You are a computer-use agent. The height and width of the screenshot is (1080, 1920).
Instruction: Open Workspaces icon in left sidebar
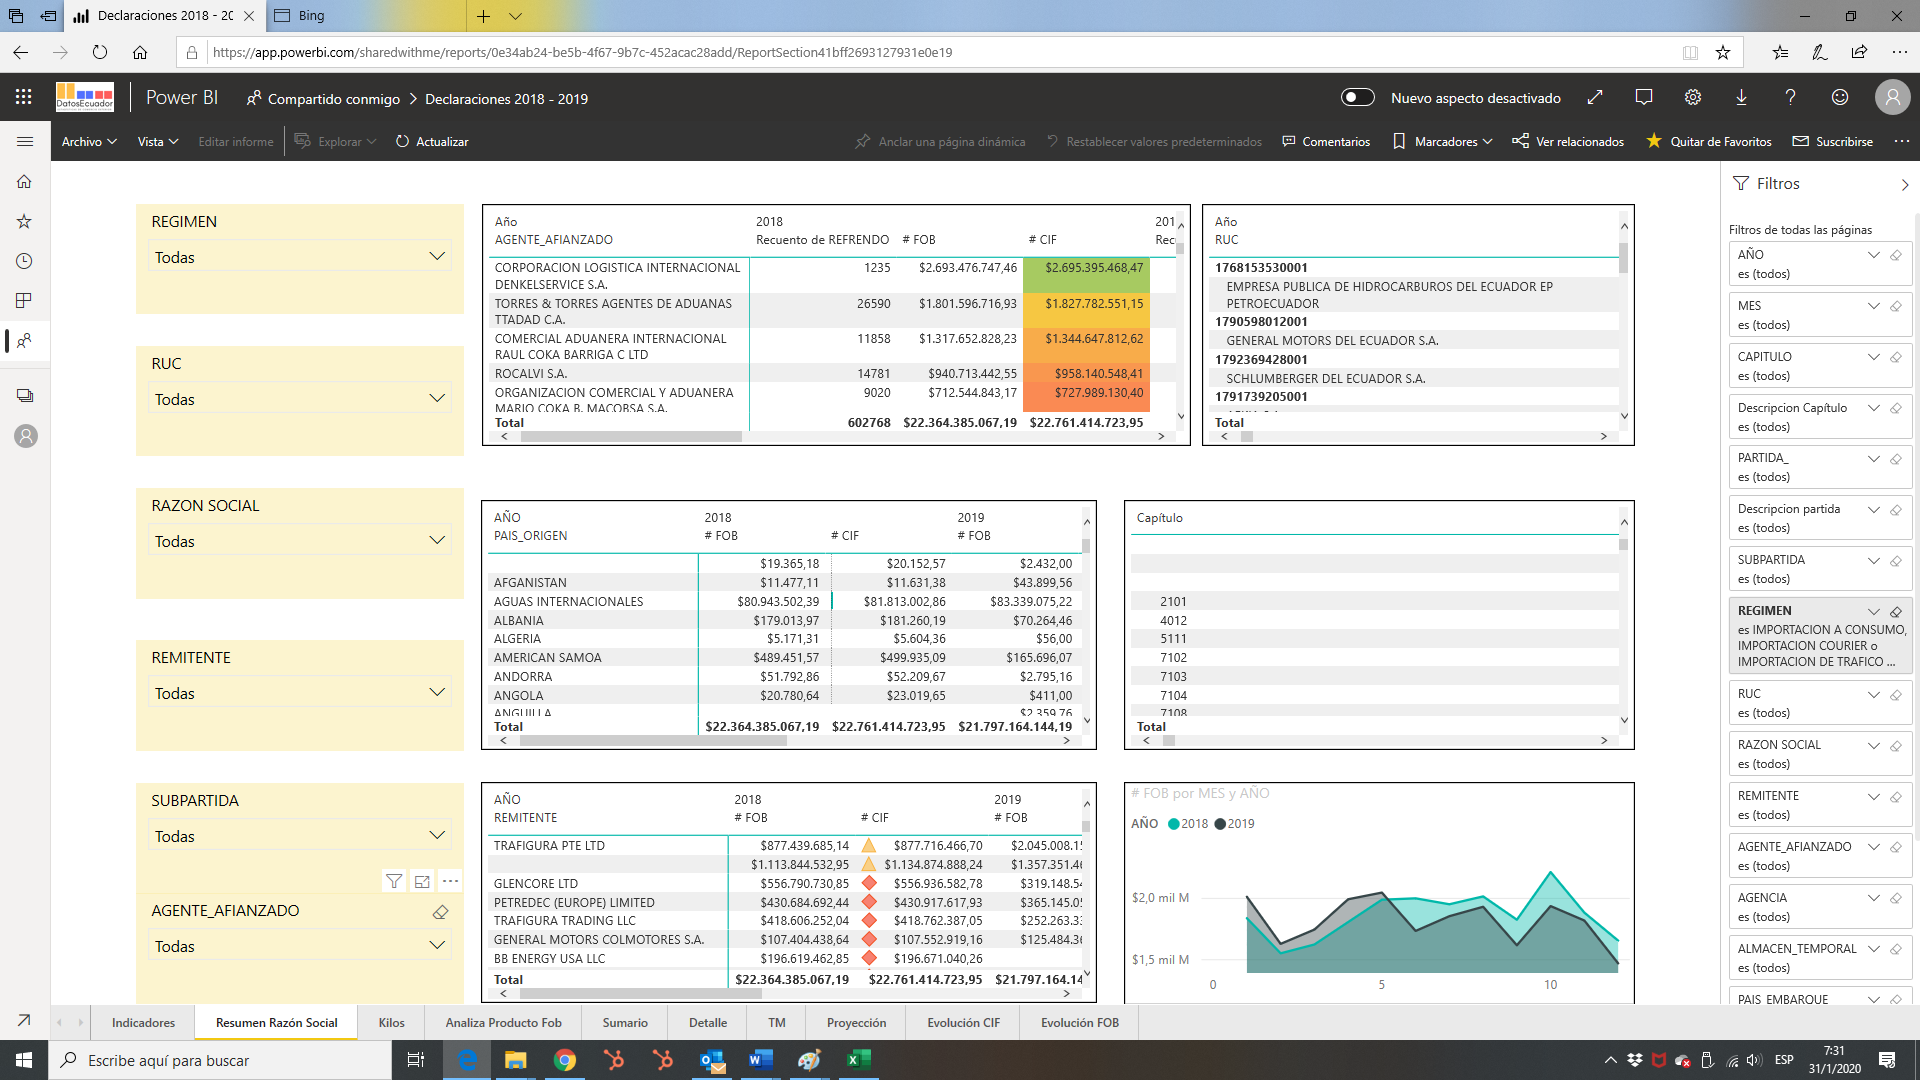pos(24,396)
